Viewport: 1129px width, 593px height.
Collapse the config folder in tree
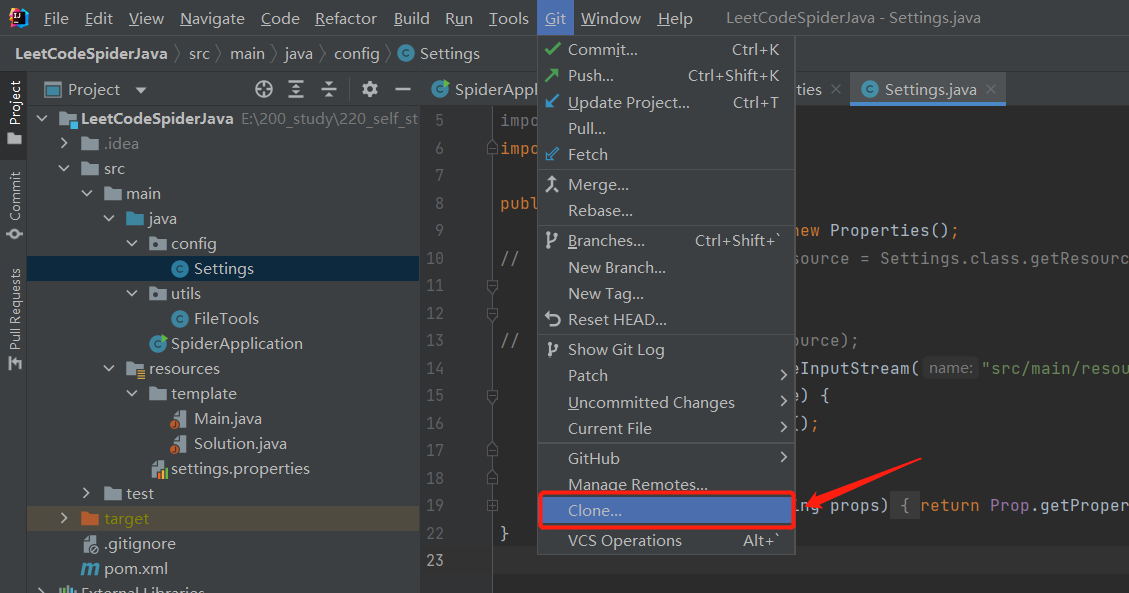click(x=133, y=244)
